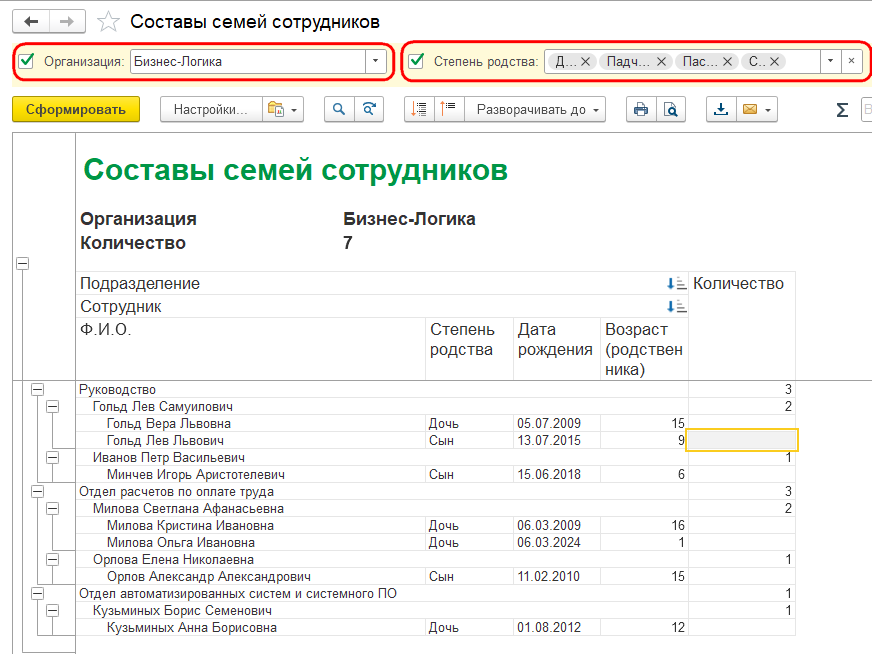Viewport: 872px width, 654px height.
Task: Collapse Милова Светлана Афанасьевна group
Action: (52, 508)
